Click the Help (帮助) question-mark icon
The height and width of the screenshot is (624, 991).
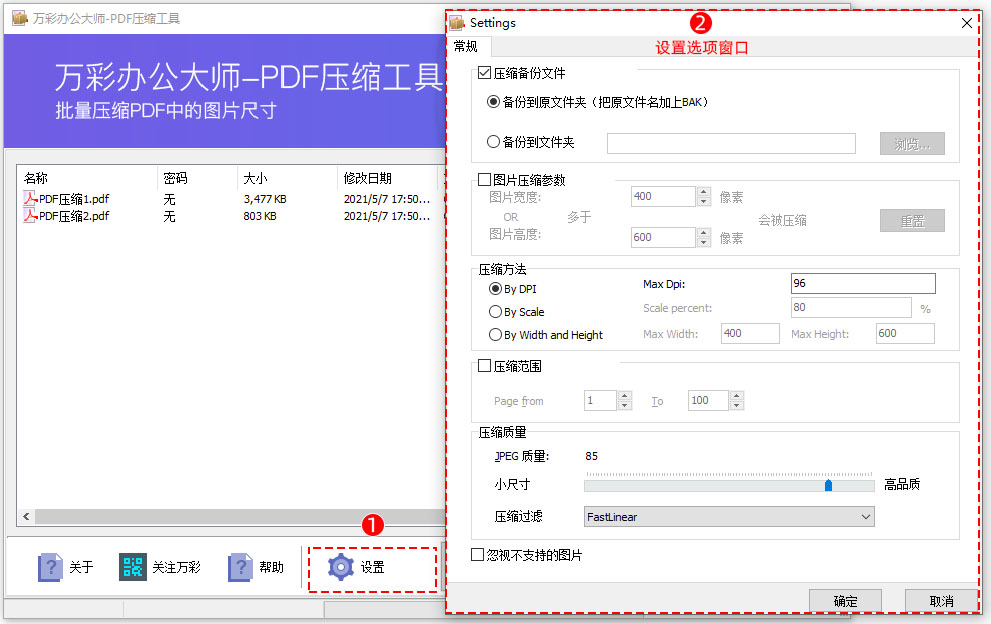pos(240,567)
